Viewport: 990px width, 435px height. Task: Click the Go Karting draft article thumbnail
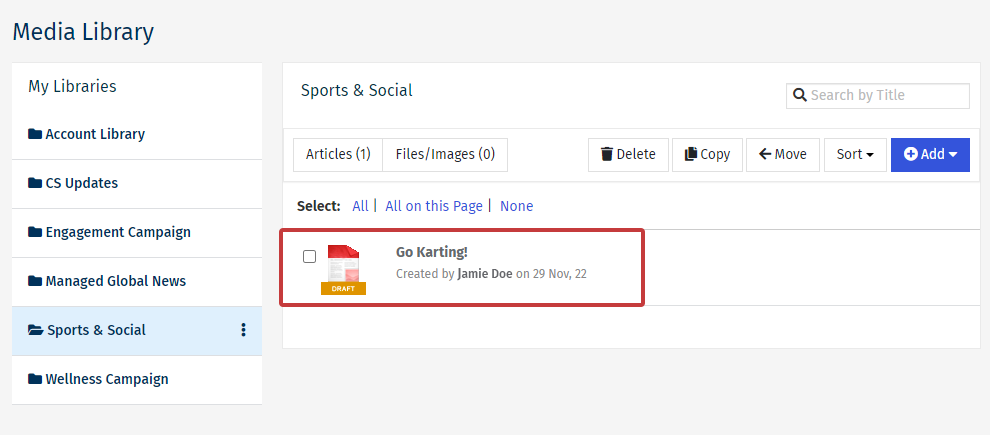343,269
